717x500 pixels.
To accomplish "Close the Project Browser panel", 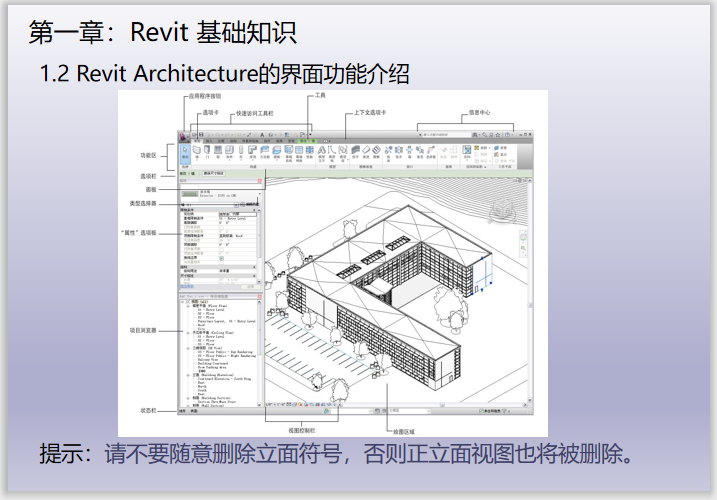I will coord(260,297).
